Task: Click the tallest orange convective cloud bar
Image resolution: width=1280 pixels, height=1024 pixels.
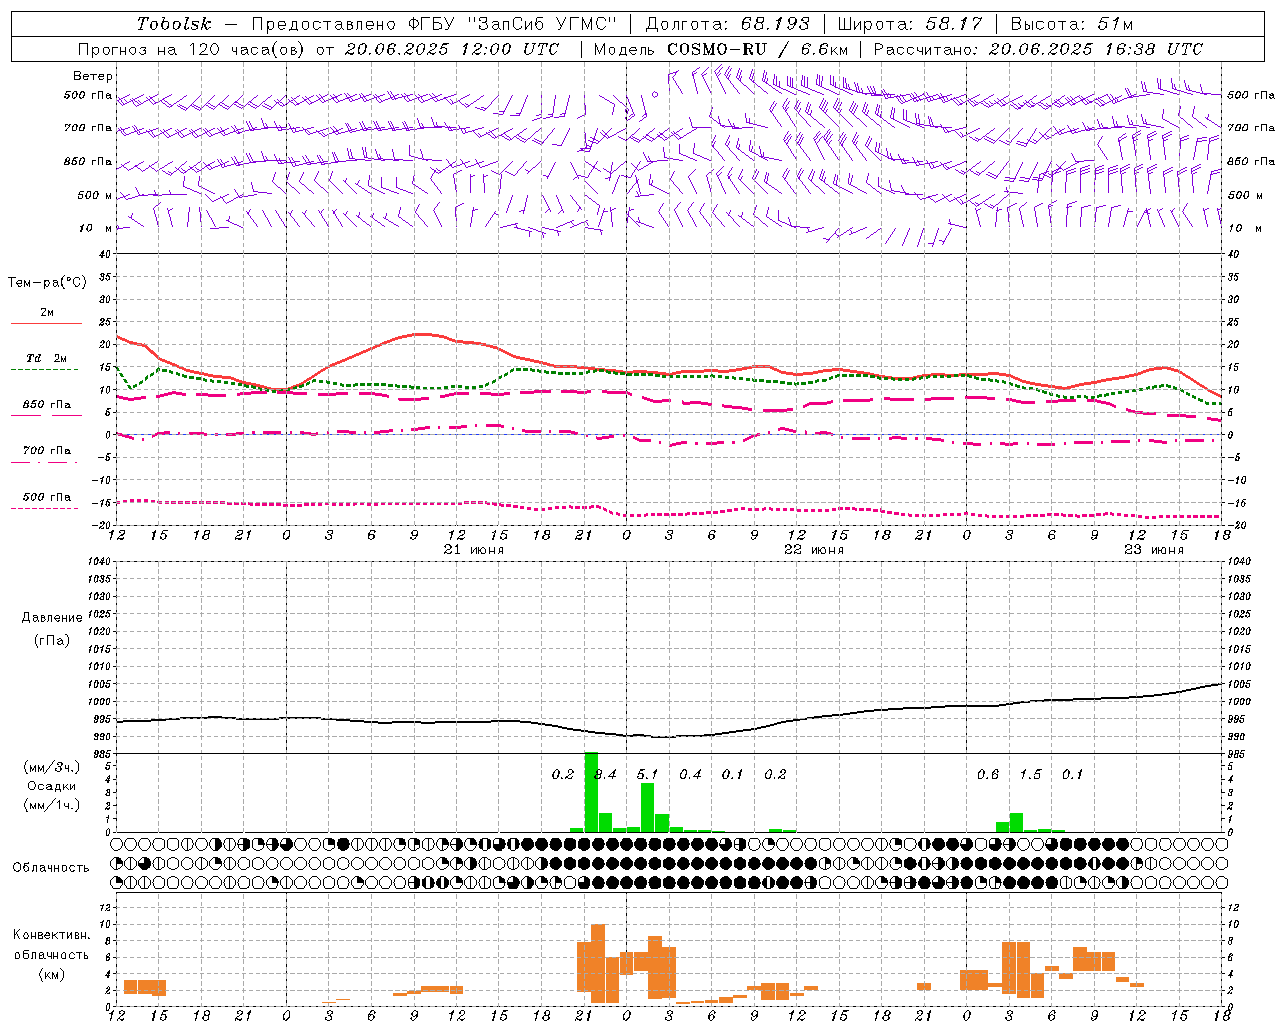Action: point(598,963)
